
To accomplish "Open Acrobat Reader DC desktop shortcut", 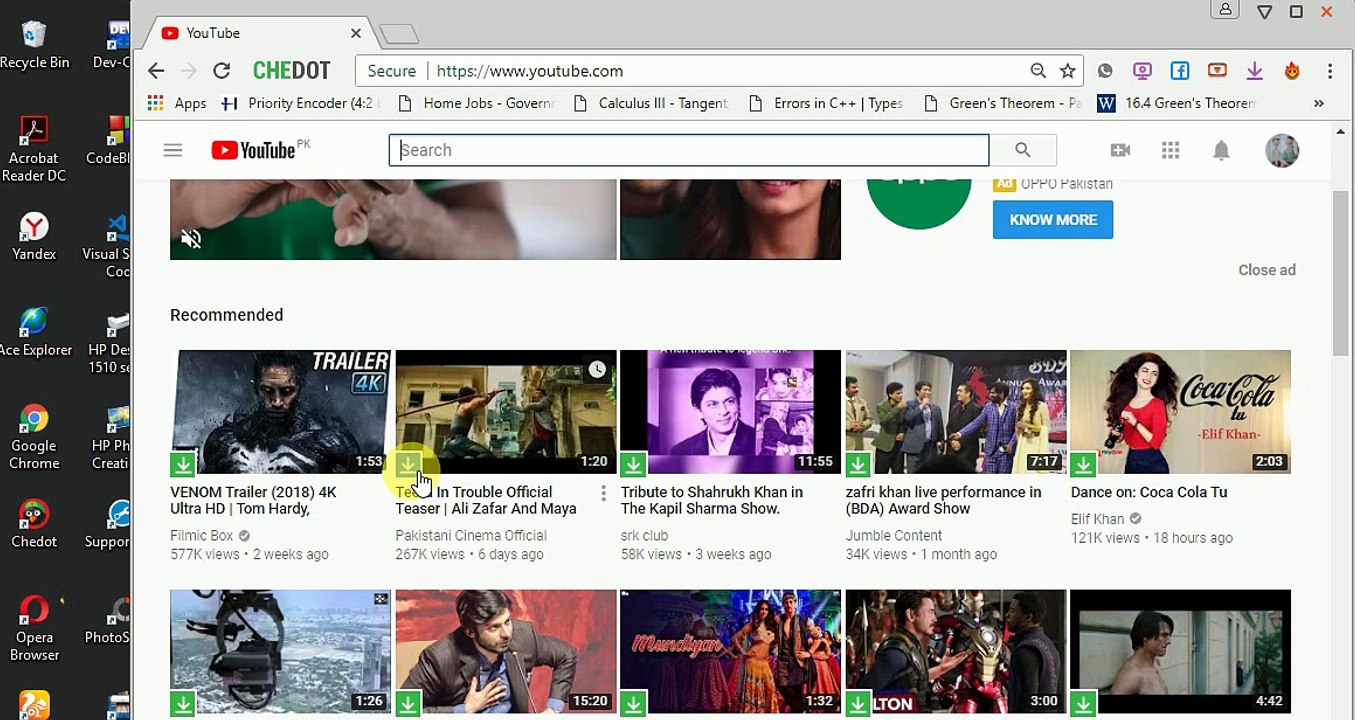I will point(34,150).
